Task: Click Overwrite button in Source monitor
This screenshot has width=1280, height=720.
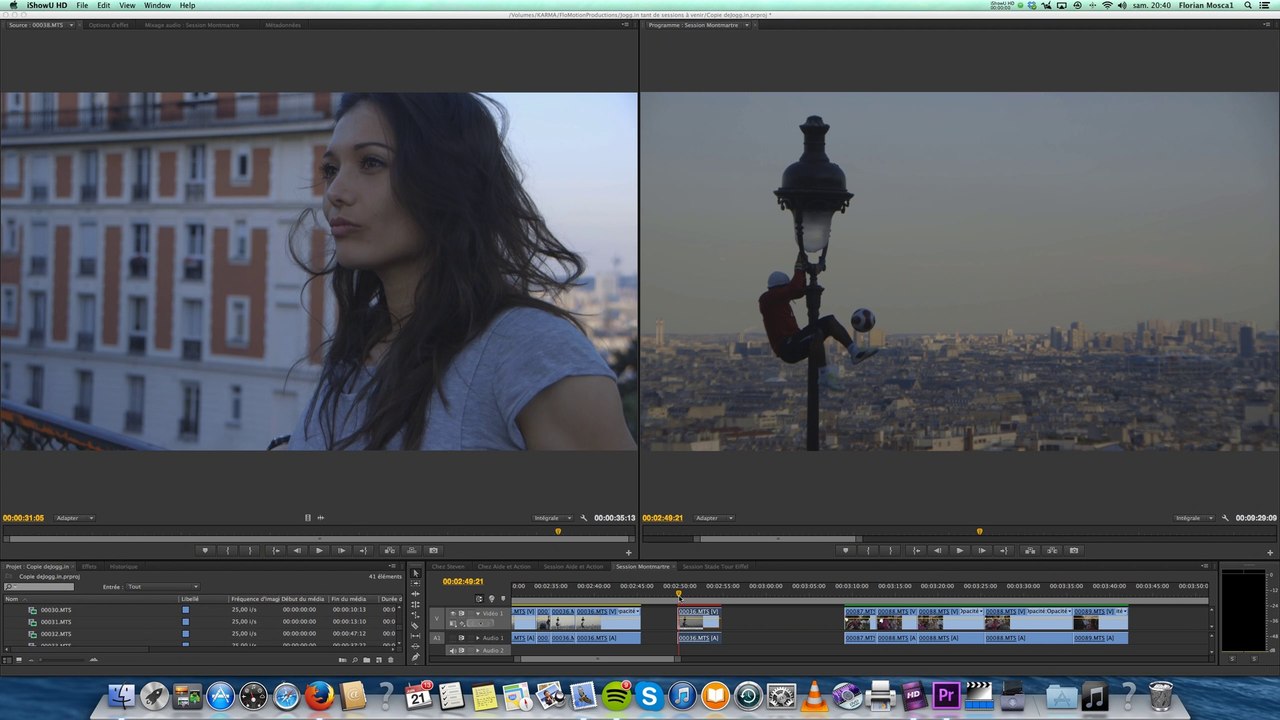Action: [411, 550]
